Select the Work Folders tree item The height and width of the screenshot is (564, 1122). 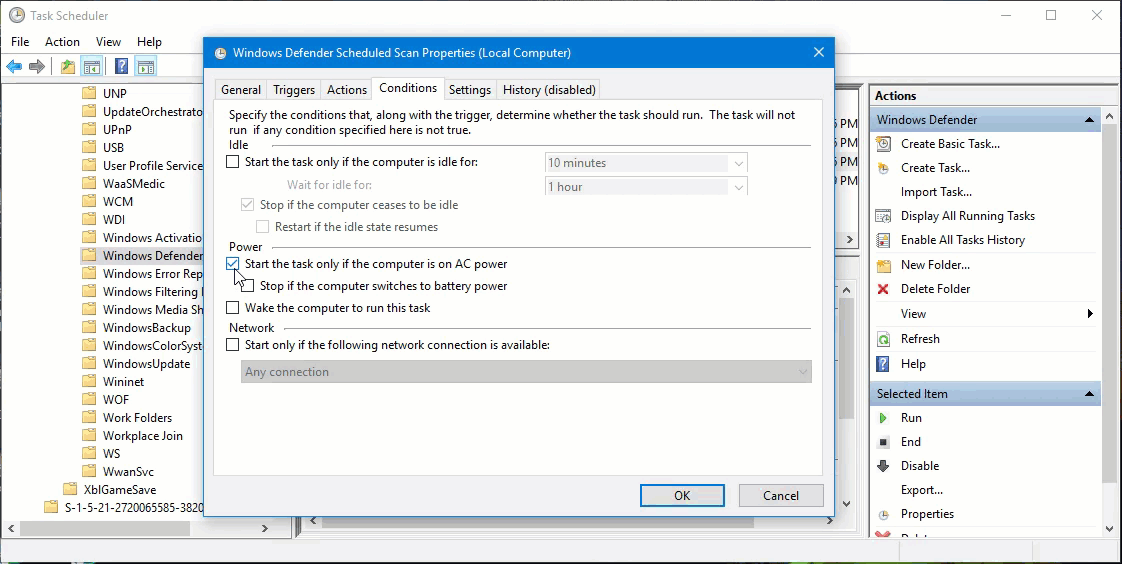(137, 417)
